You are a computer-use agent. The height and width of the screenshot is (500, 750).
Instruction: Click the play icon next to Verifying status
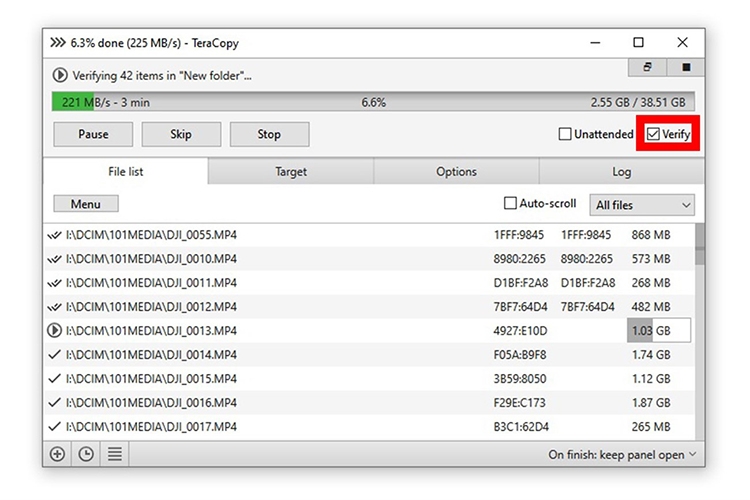[x=60, y=75]
